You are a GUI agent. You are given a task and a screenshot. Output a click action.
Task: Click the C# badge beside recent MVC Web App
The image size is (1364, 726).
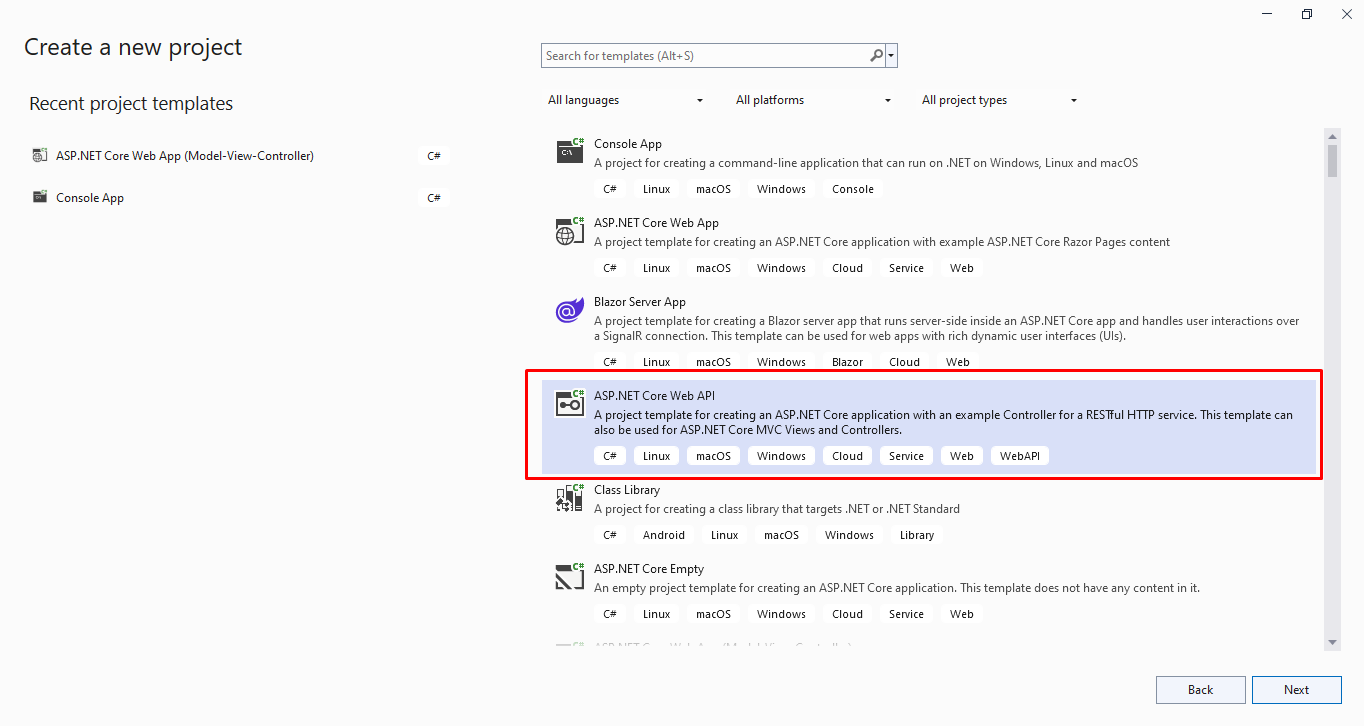click(x=434, y=156)
